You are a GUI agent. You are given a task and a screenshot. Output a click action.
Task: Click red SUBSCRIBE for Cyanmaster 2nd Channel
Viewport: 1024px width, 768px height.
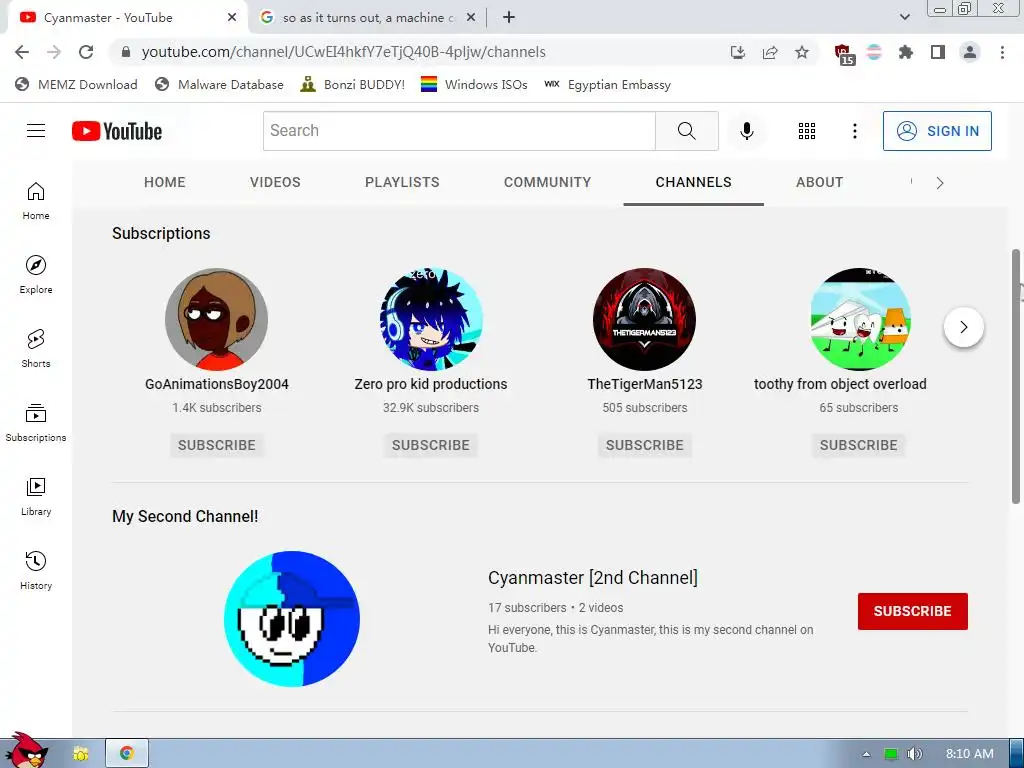(x=912, y=611)
